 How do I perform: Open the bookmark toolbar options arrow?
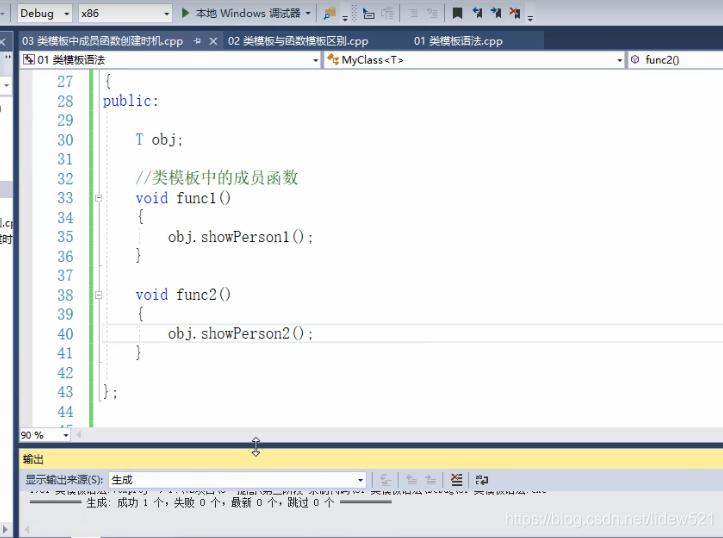[530, 18]
